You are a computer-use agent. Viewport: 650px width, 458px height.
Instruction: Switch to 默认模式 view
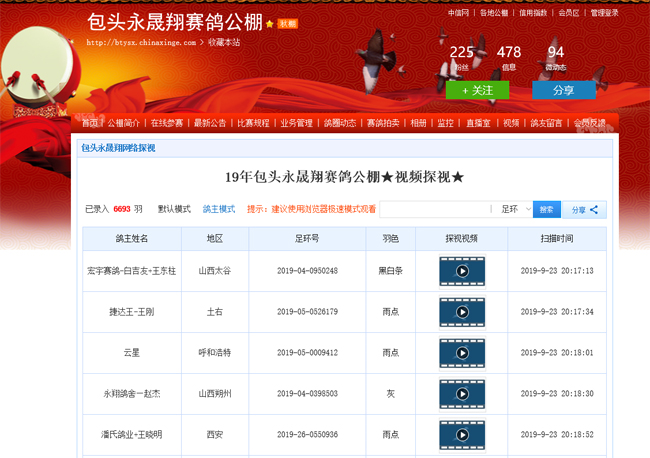click(x=174, y=210)
